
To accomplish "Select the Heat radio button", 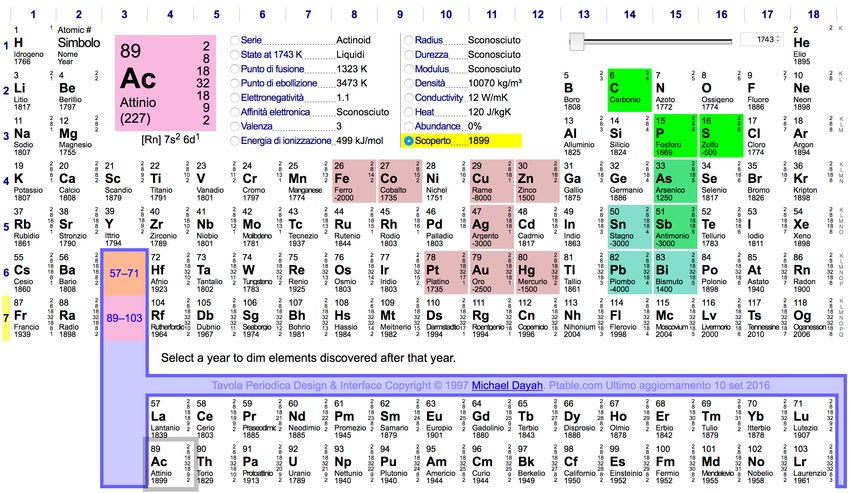I will coord(409,112).
